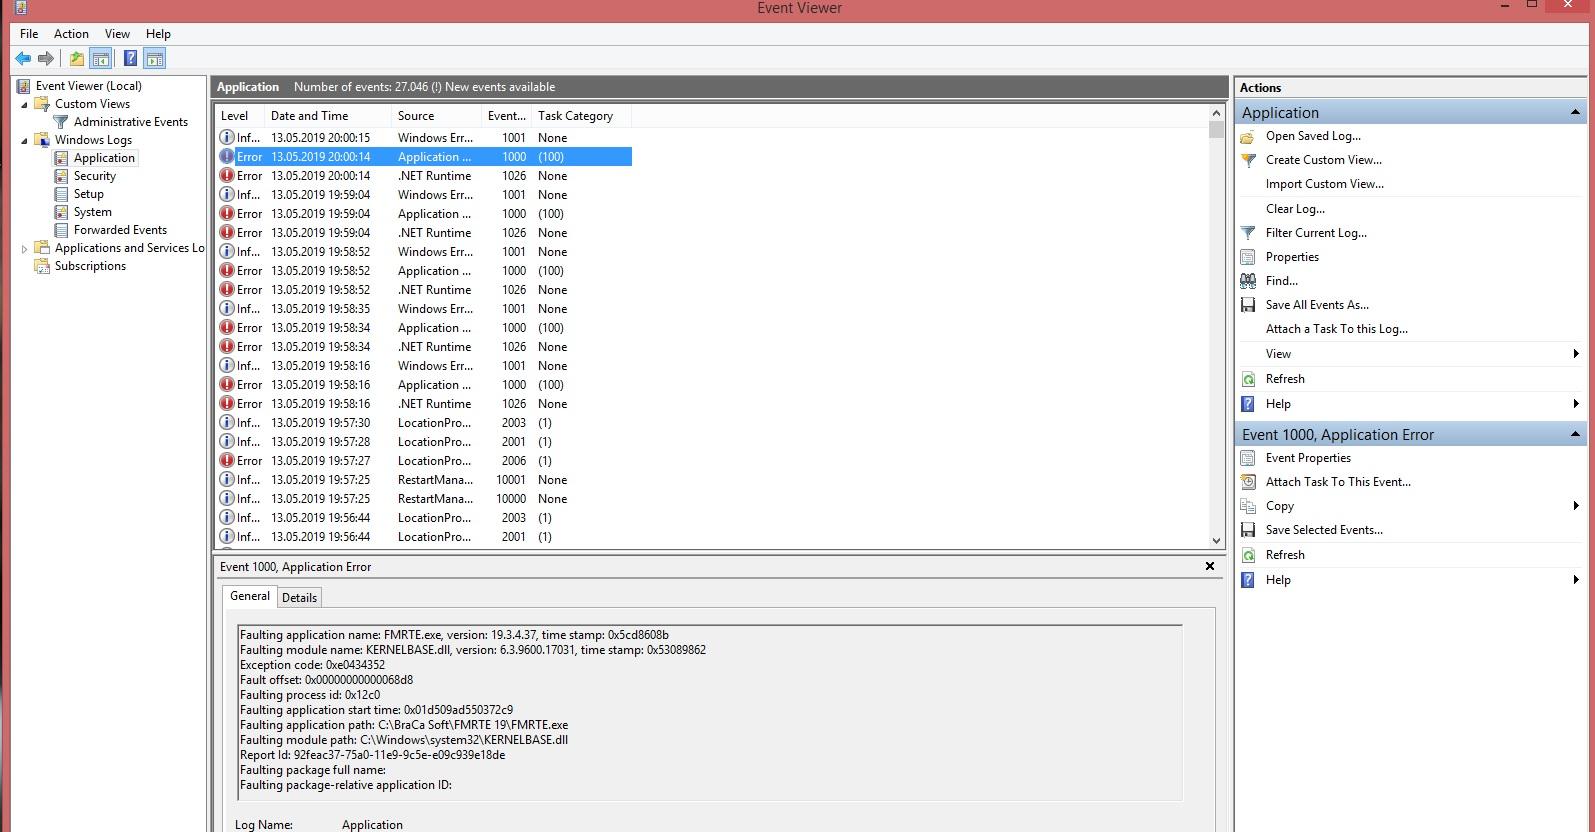Click the Event Properties icon
This screenshot has height=832, width=1595.
pos(1248,458)
